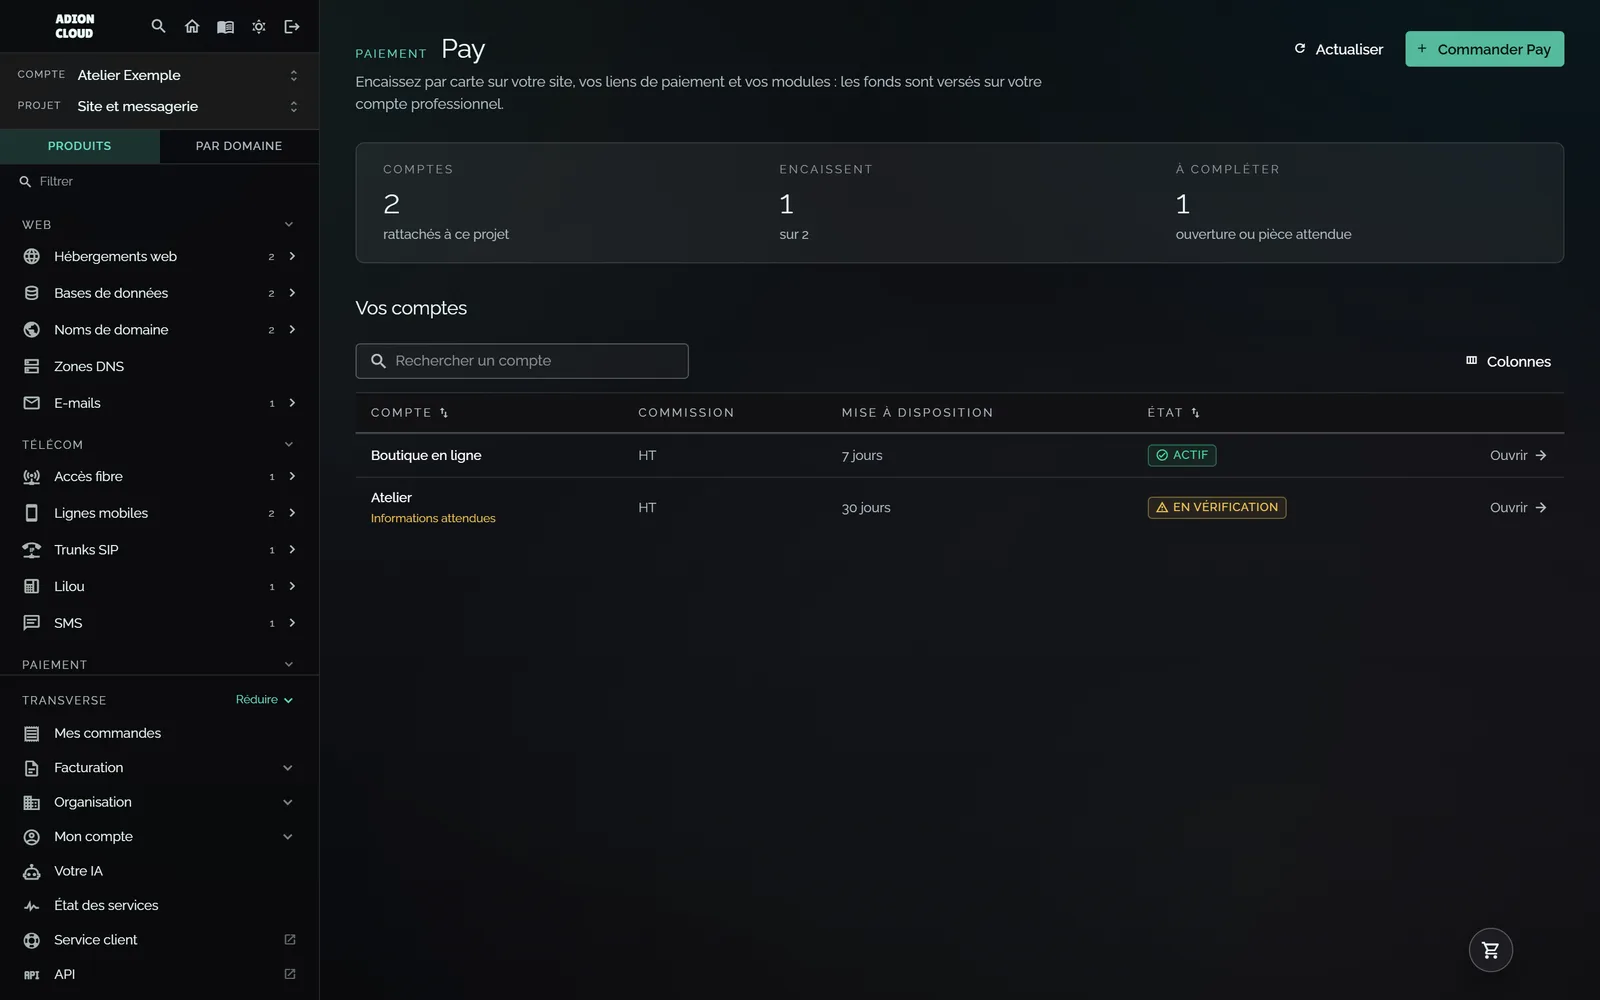Expand the PAIEMENT section chevron

pyautogui.click(x=289, y=664)
